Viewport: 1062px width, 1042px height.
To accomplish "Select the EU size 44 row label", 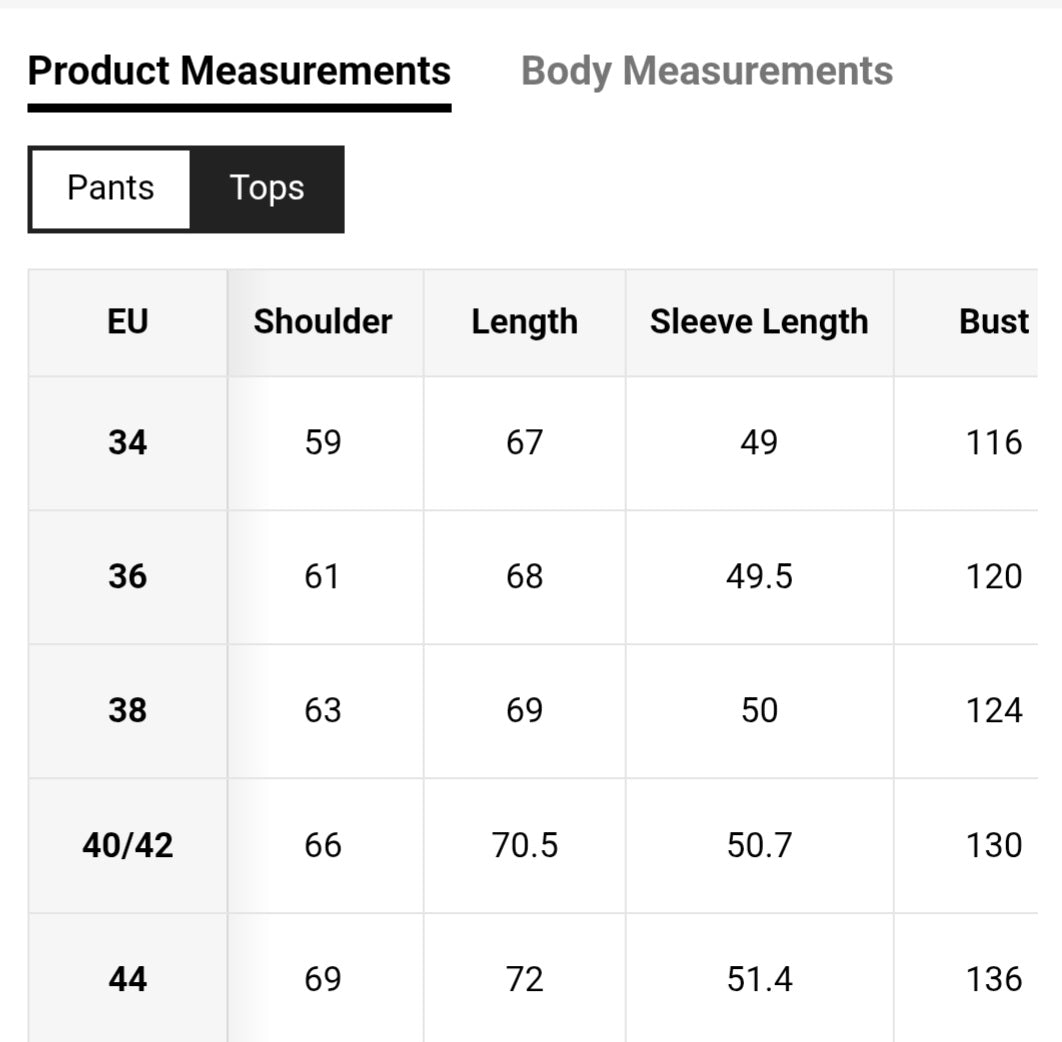I will point(127,979).
